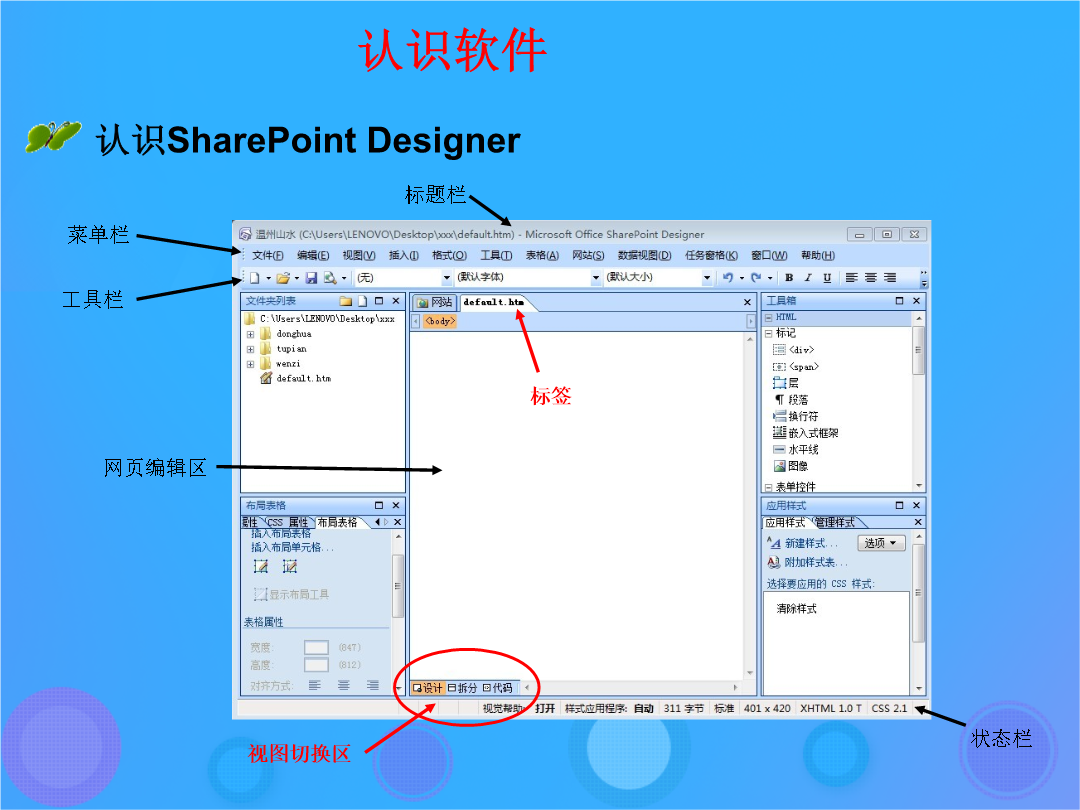This screenshot has width=1080, height=810.
Task: Open the 选项 options button
Action: pyautogui.click(x=881, y=543)
